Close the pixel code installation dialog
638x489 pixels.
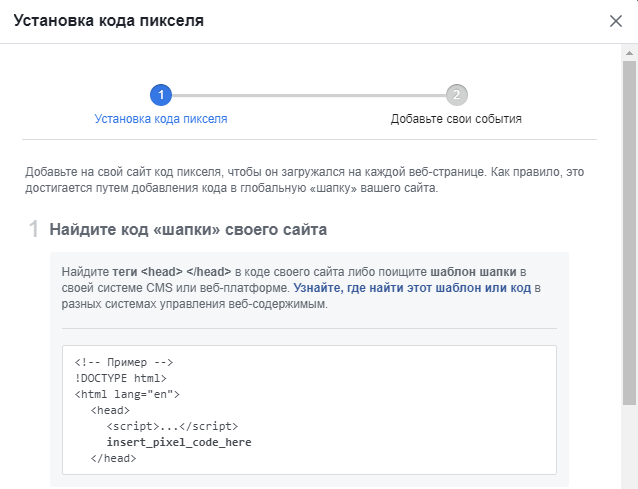coord(616,21)
